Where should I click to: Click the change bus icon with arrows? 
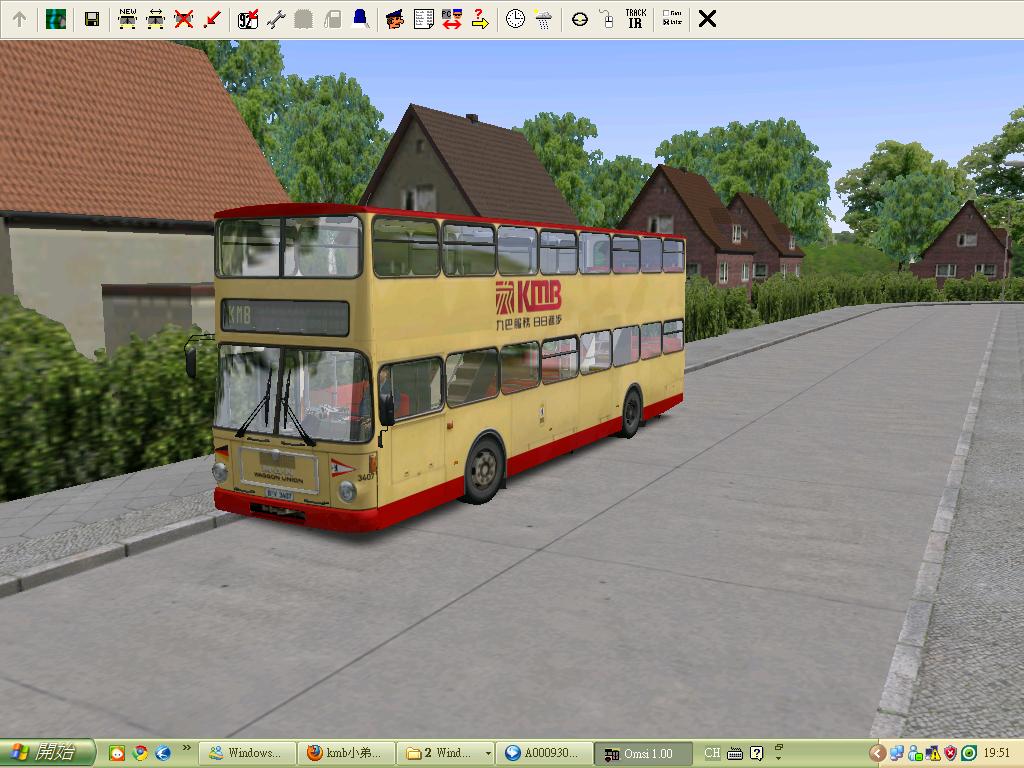tap(155, 19)
